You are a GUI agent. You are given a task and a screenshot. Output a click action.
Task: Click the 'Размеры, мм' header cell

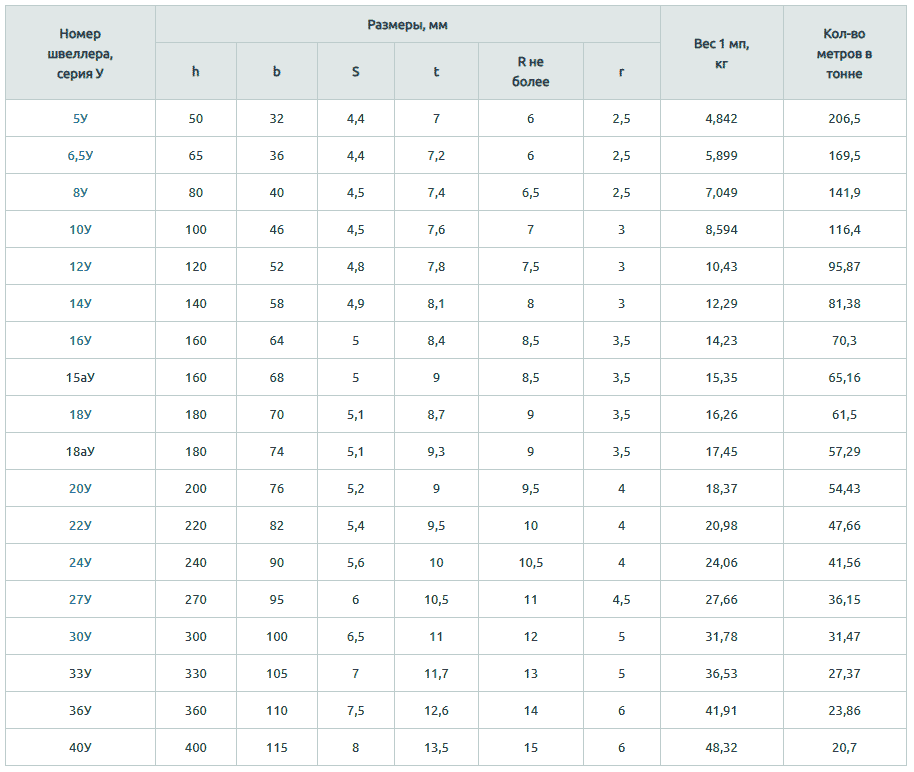tap(407, 24)
